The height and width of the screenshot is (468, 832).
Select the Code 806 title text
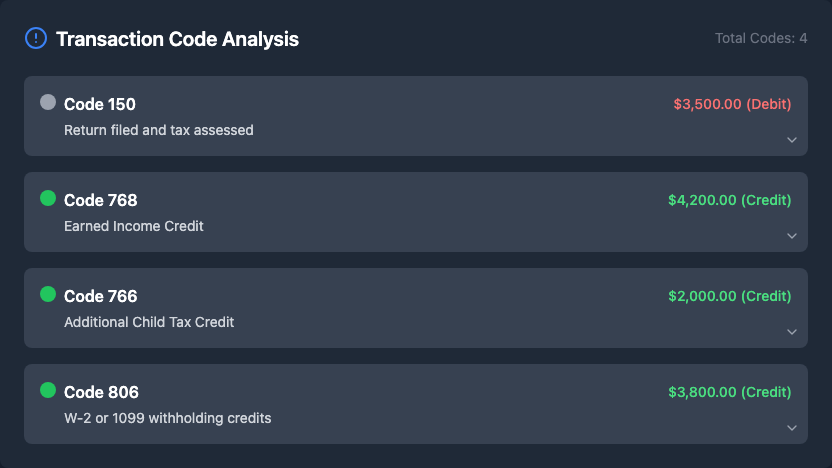(101, 392)
